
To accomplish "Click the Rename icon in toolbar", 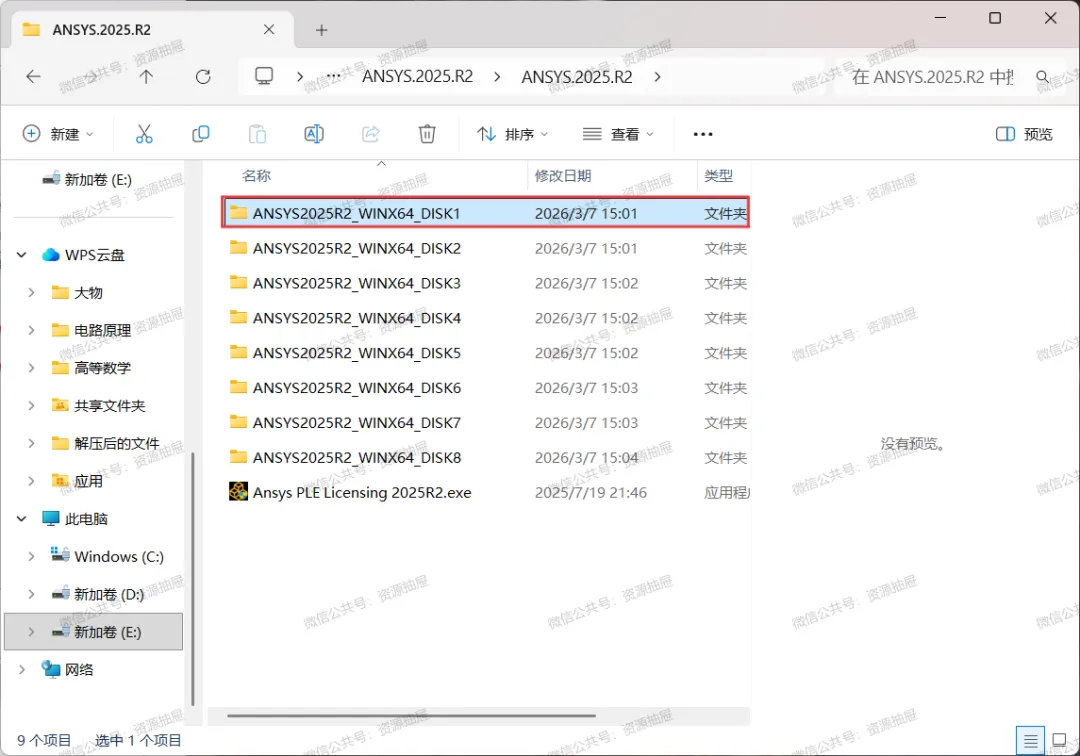I will pyautogui.click(x=313, y=134).
